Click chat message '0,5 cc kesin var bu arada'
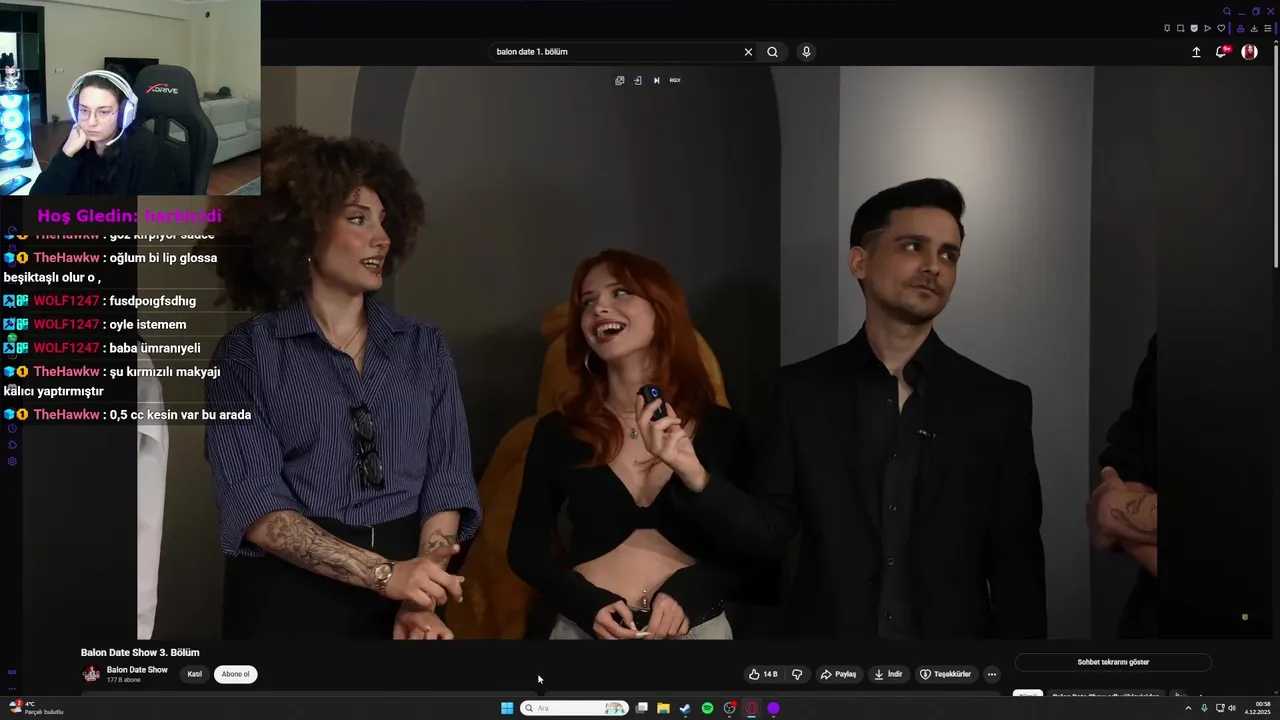This screenshot has width=1280, height=720. 180,415
